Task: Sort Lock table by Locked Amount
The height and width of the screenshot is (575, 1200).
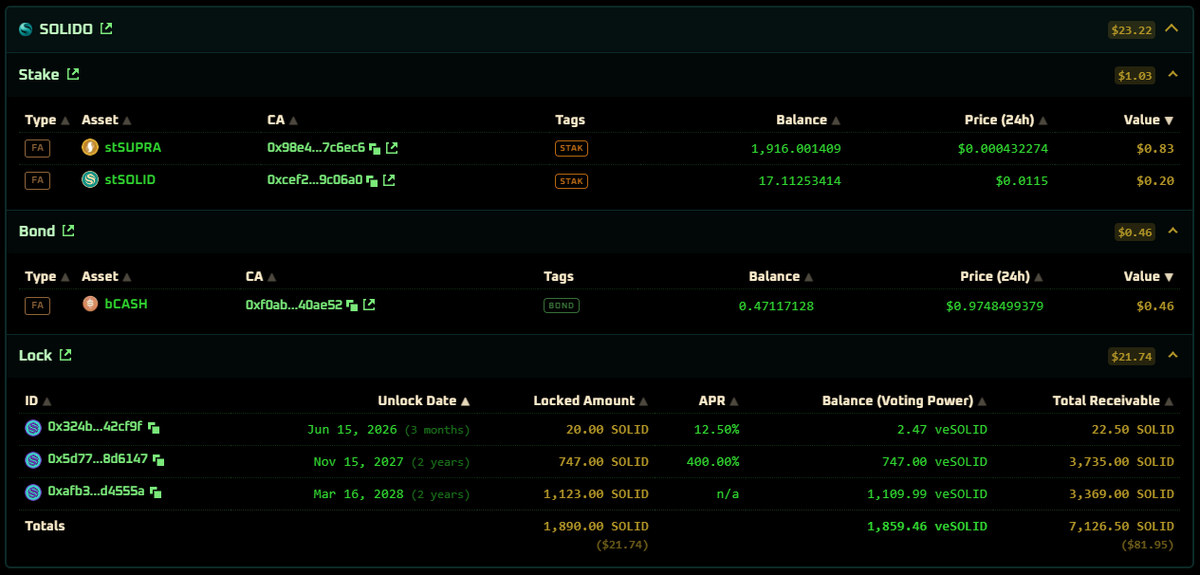Action: [591, 401]
